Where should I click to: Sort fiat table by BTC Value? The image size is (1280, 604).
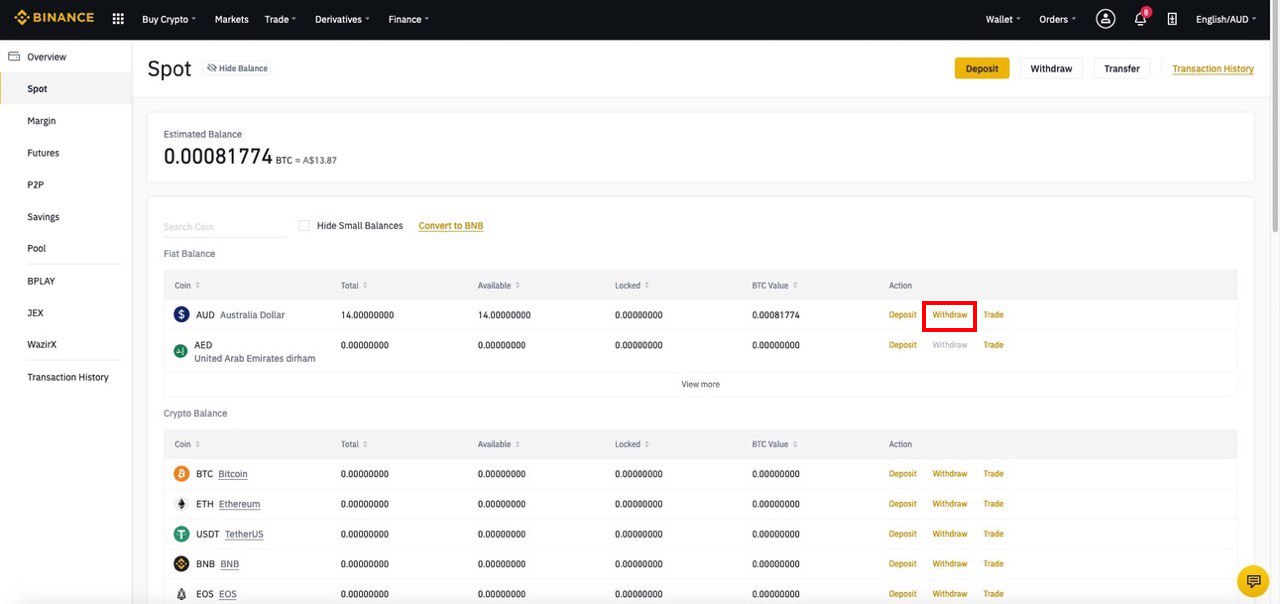pyautogui.click(x=775, y=285)
